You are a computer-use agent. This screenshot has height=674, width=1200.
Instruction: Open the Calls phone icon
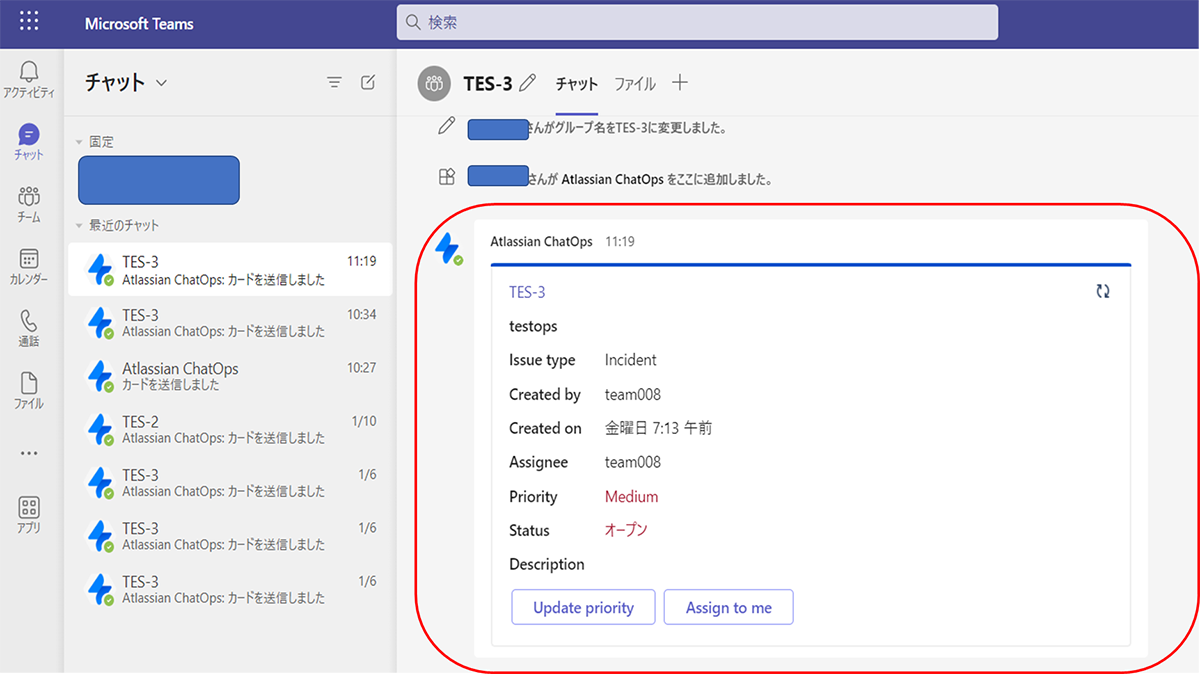click(x=29, y=321)
